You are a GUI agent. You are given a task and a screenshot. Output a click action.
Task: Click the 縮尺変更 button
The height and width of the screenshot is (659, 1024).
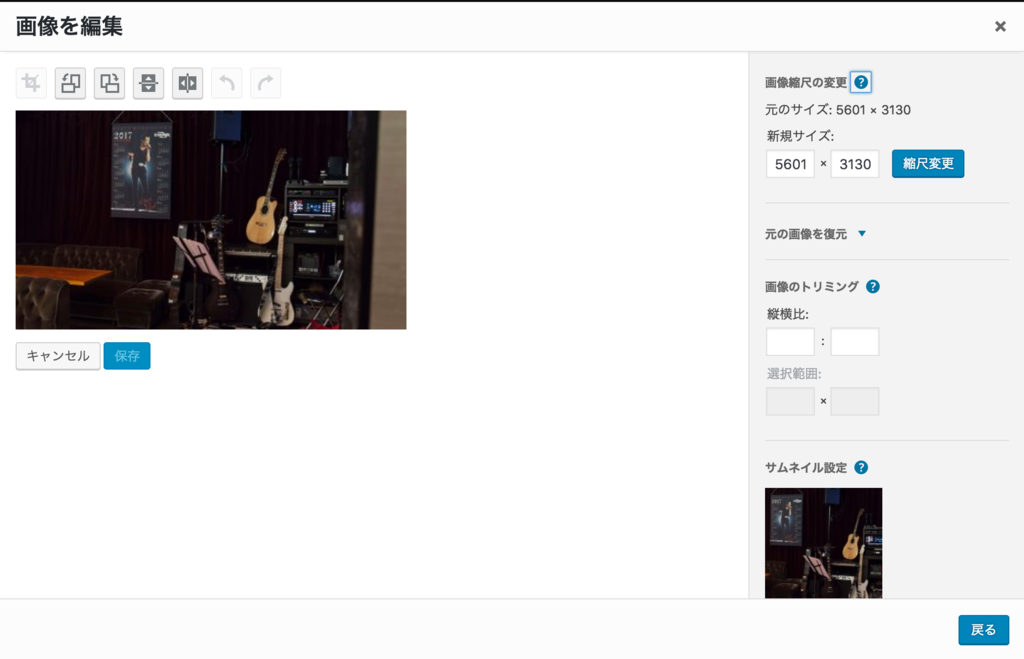tap(928, 163)
